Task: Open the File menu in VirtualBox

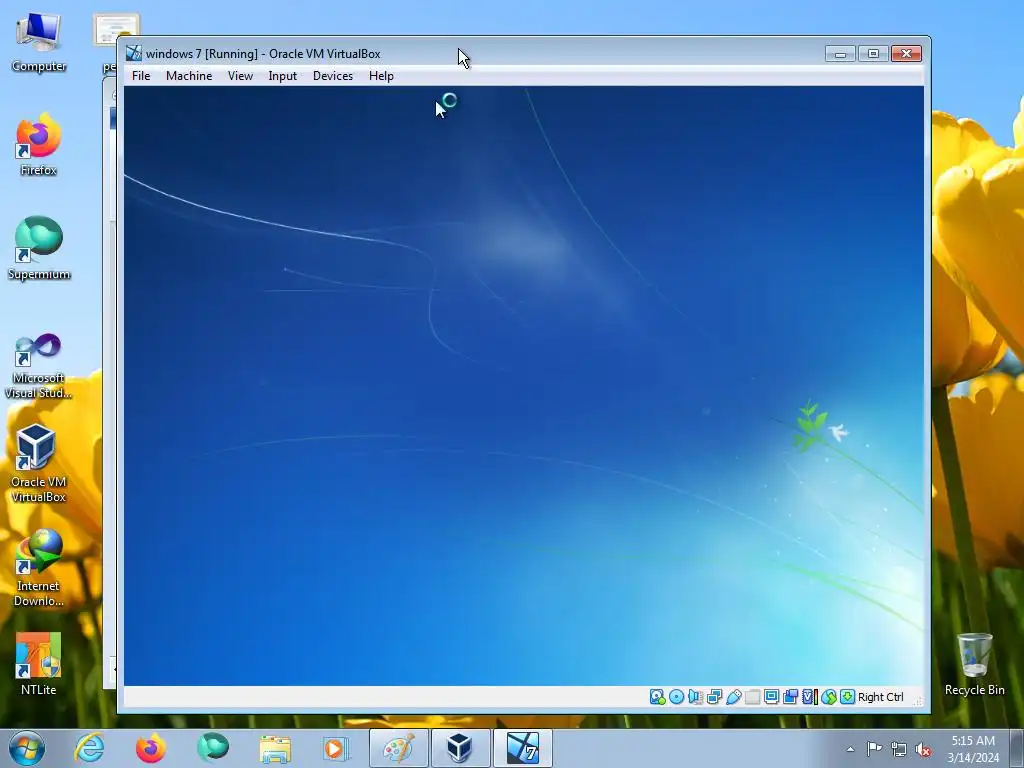Action: [x=141, y=76]
